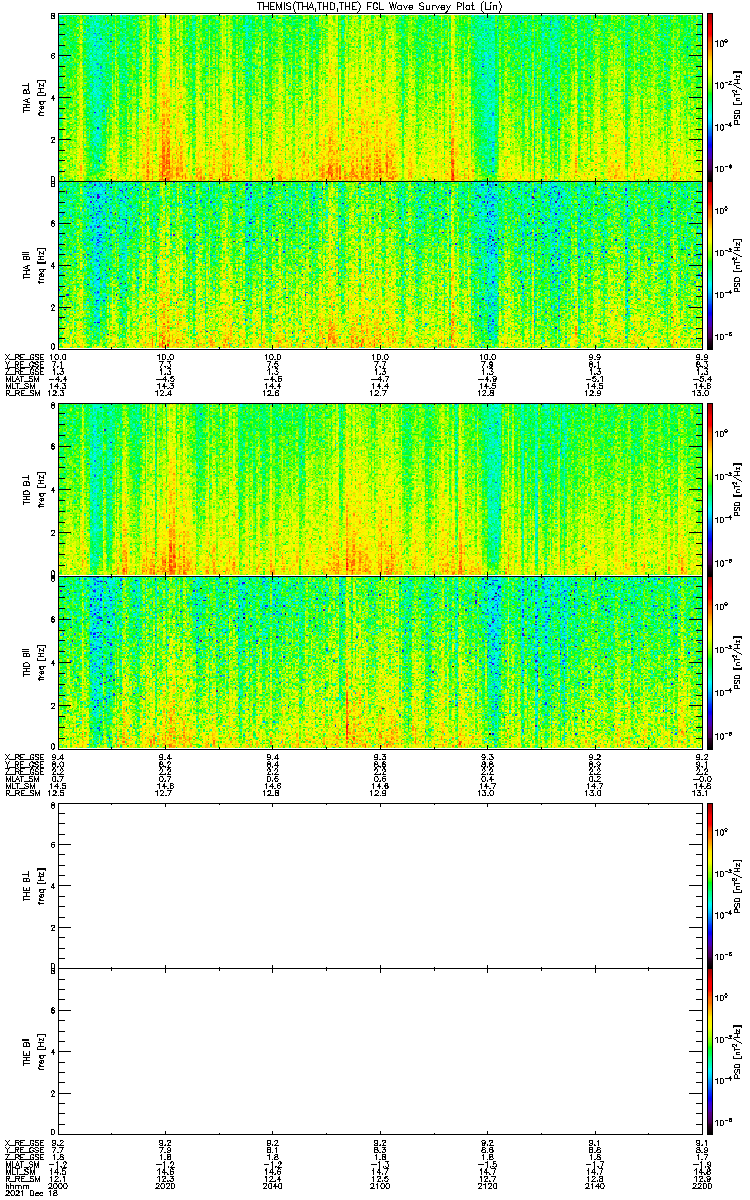Click the 2040 time tick label
This screenshot has width=750, height=1200.
click(x=272, y=1186)
